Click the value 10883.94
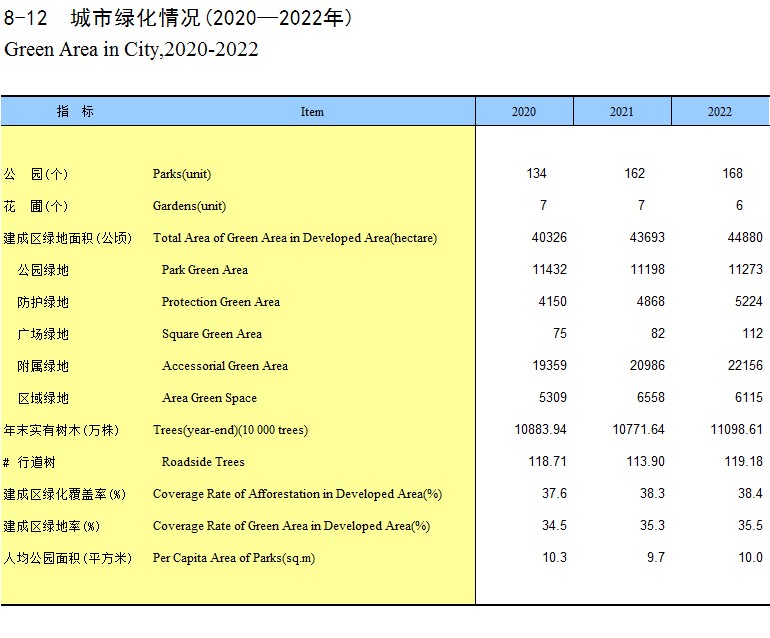 (x=541, y=429)
